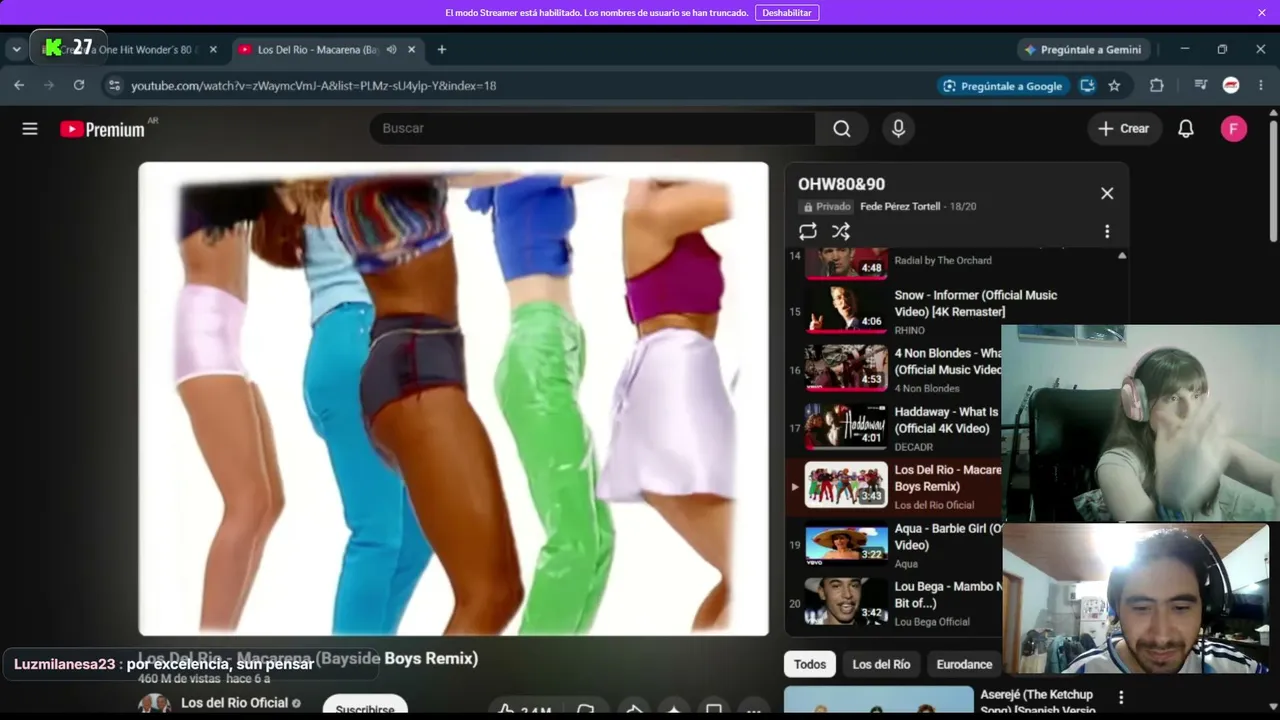Mute the Macarena tab audio icon
The width and height of the screenshot is (1280, 720).
[392, 49]
